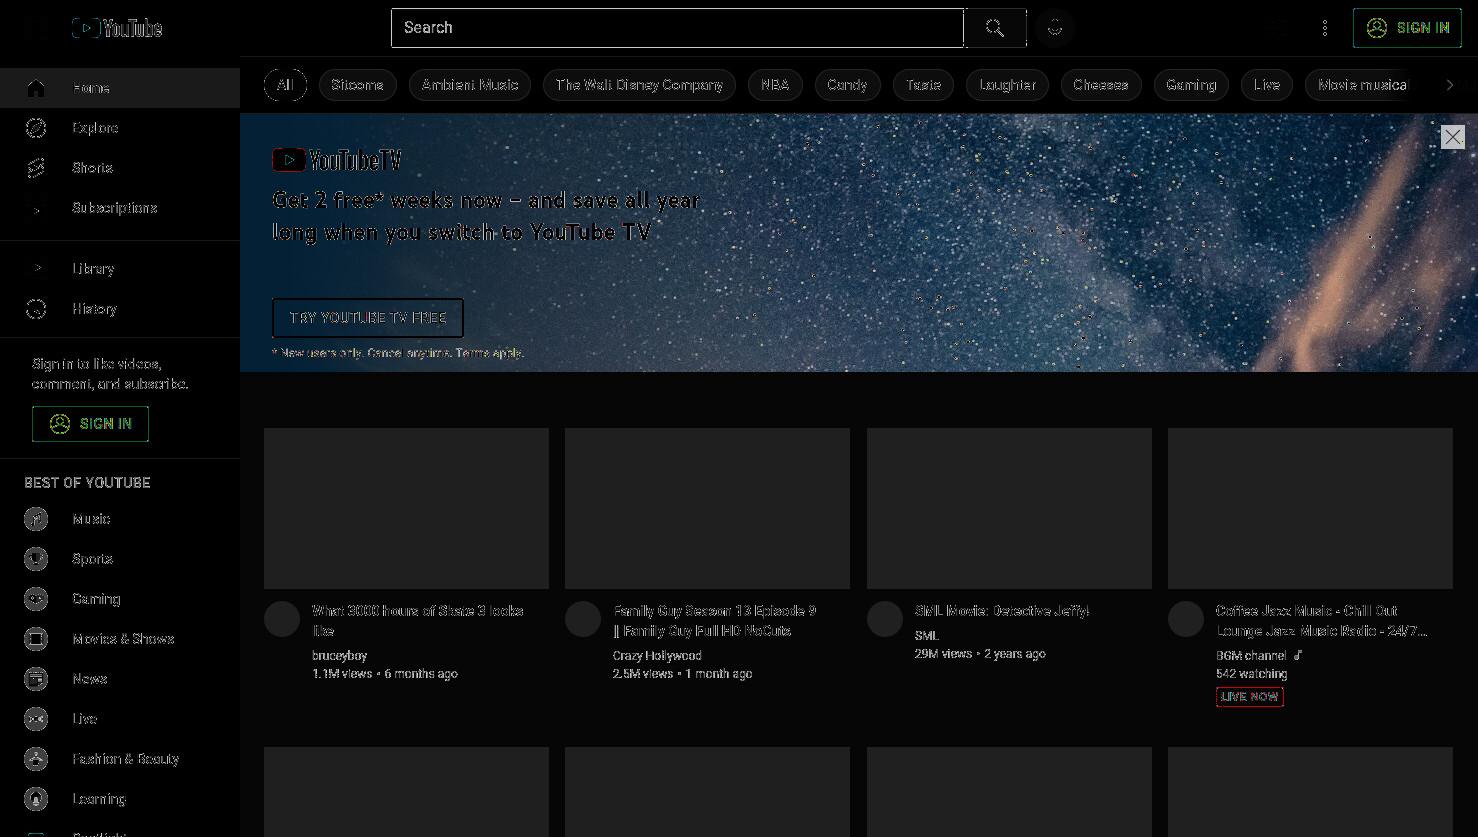Click Terms apply text in banner

point(490,353)
